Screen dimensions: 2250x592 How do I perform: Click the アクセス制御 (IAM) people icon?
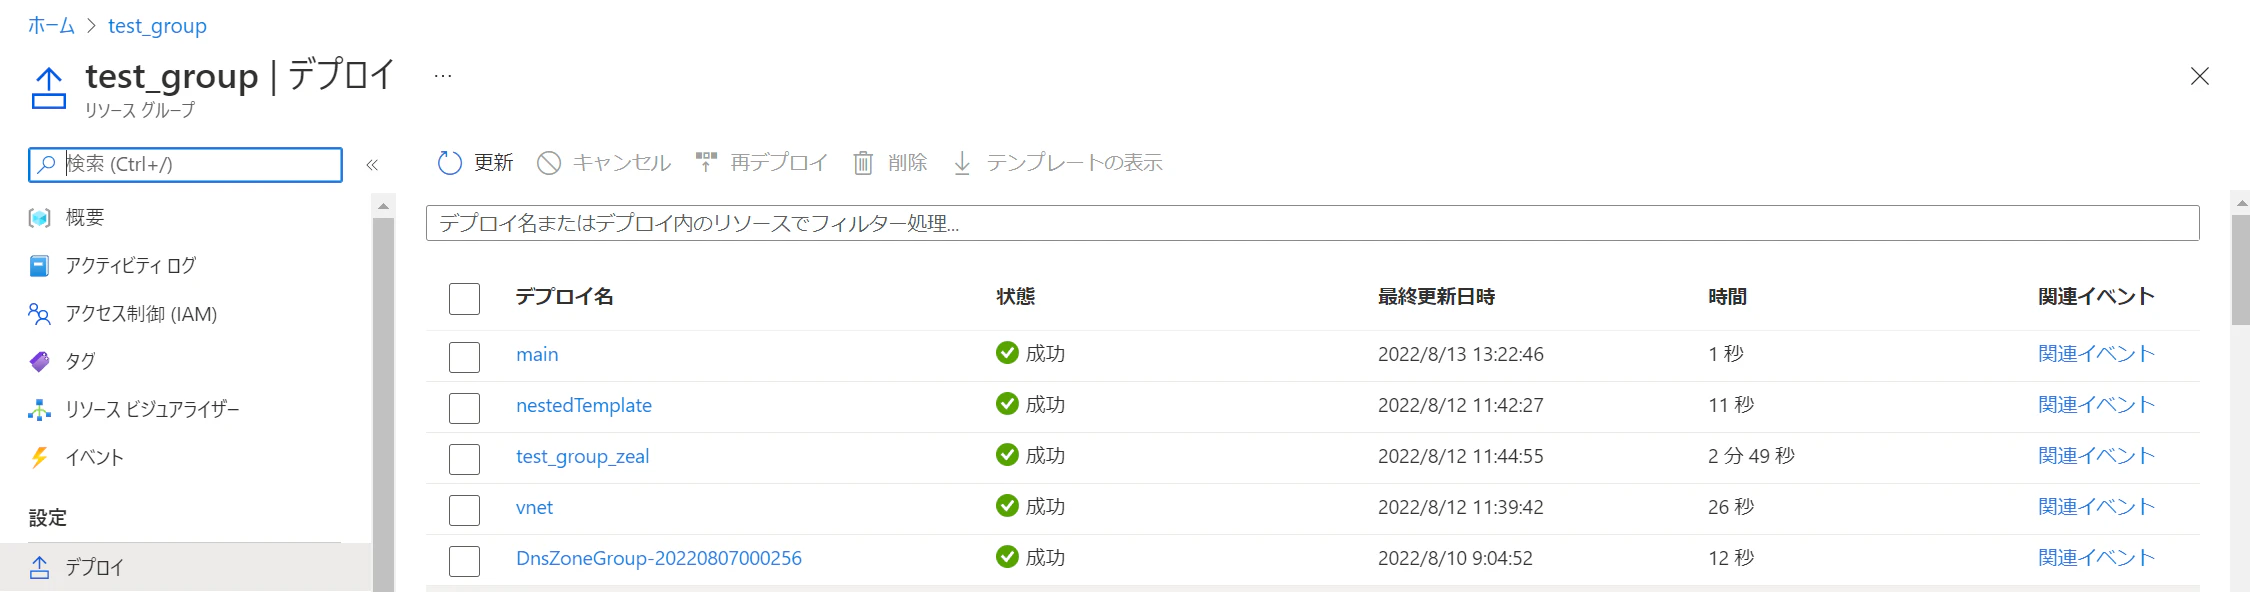click(x=39, y=314)
